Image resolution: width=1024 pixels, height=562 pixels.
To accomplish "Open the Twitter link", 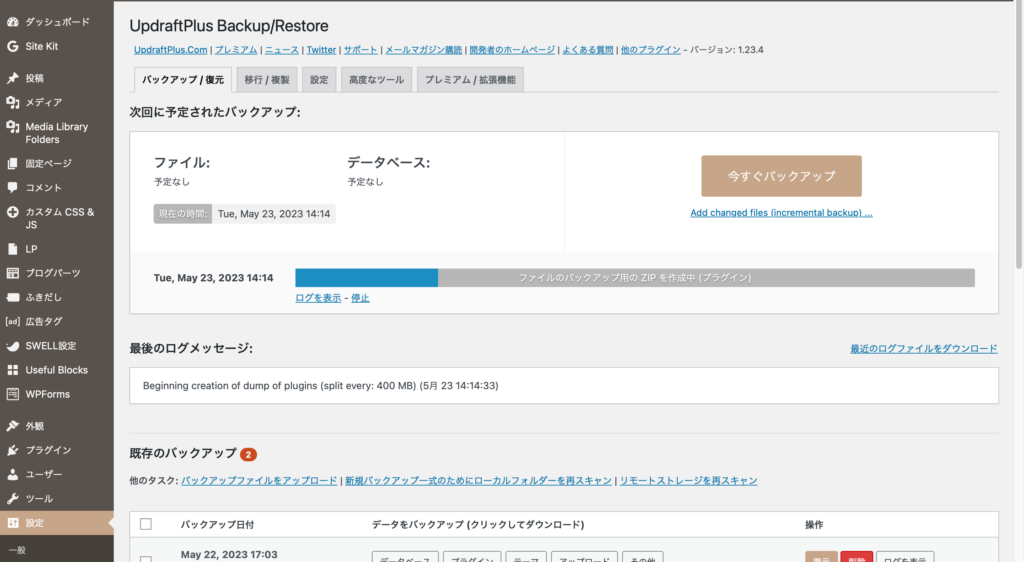I will pyautogui.click(x=321, y=50).
